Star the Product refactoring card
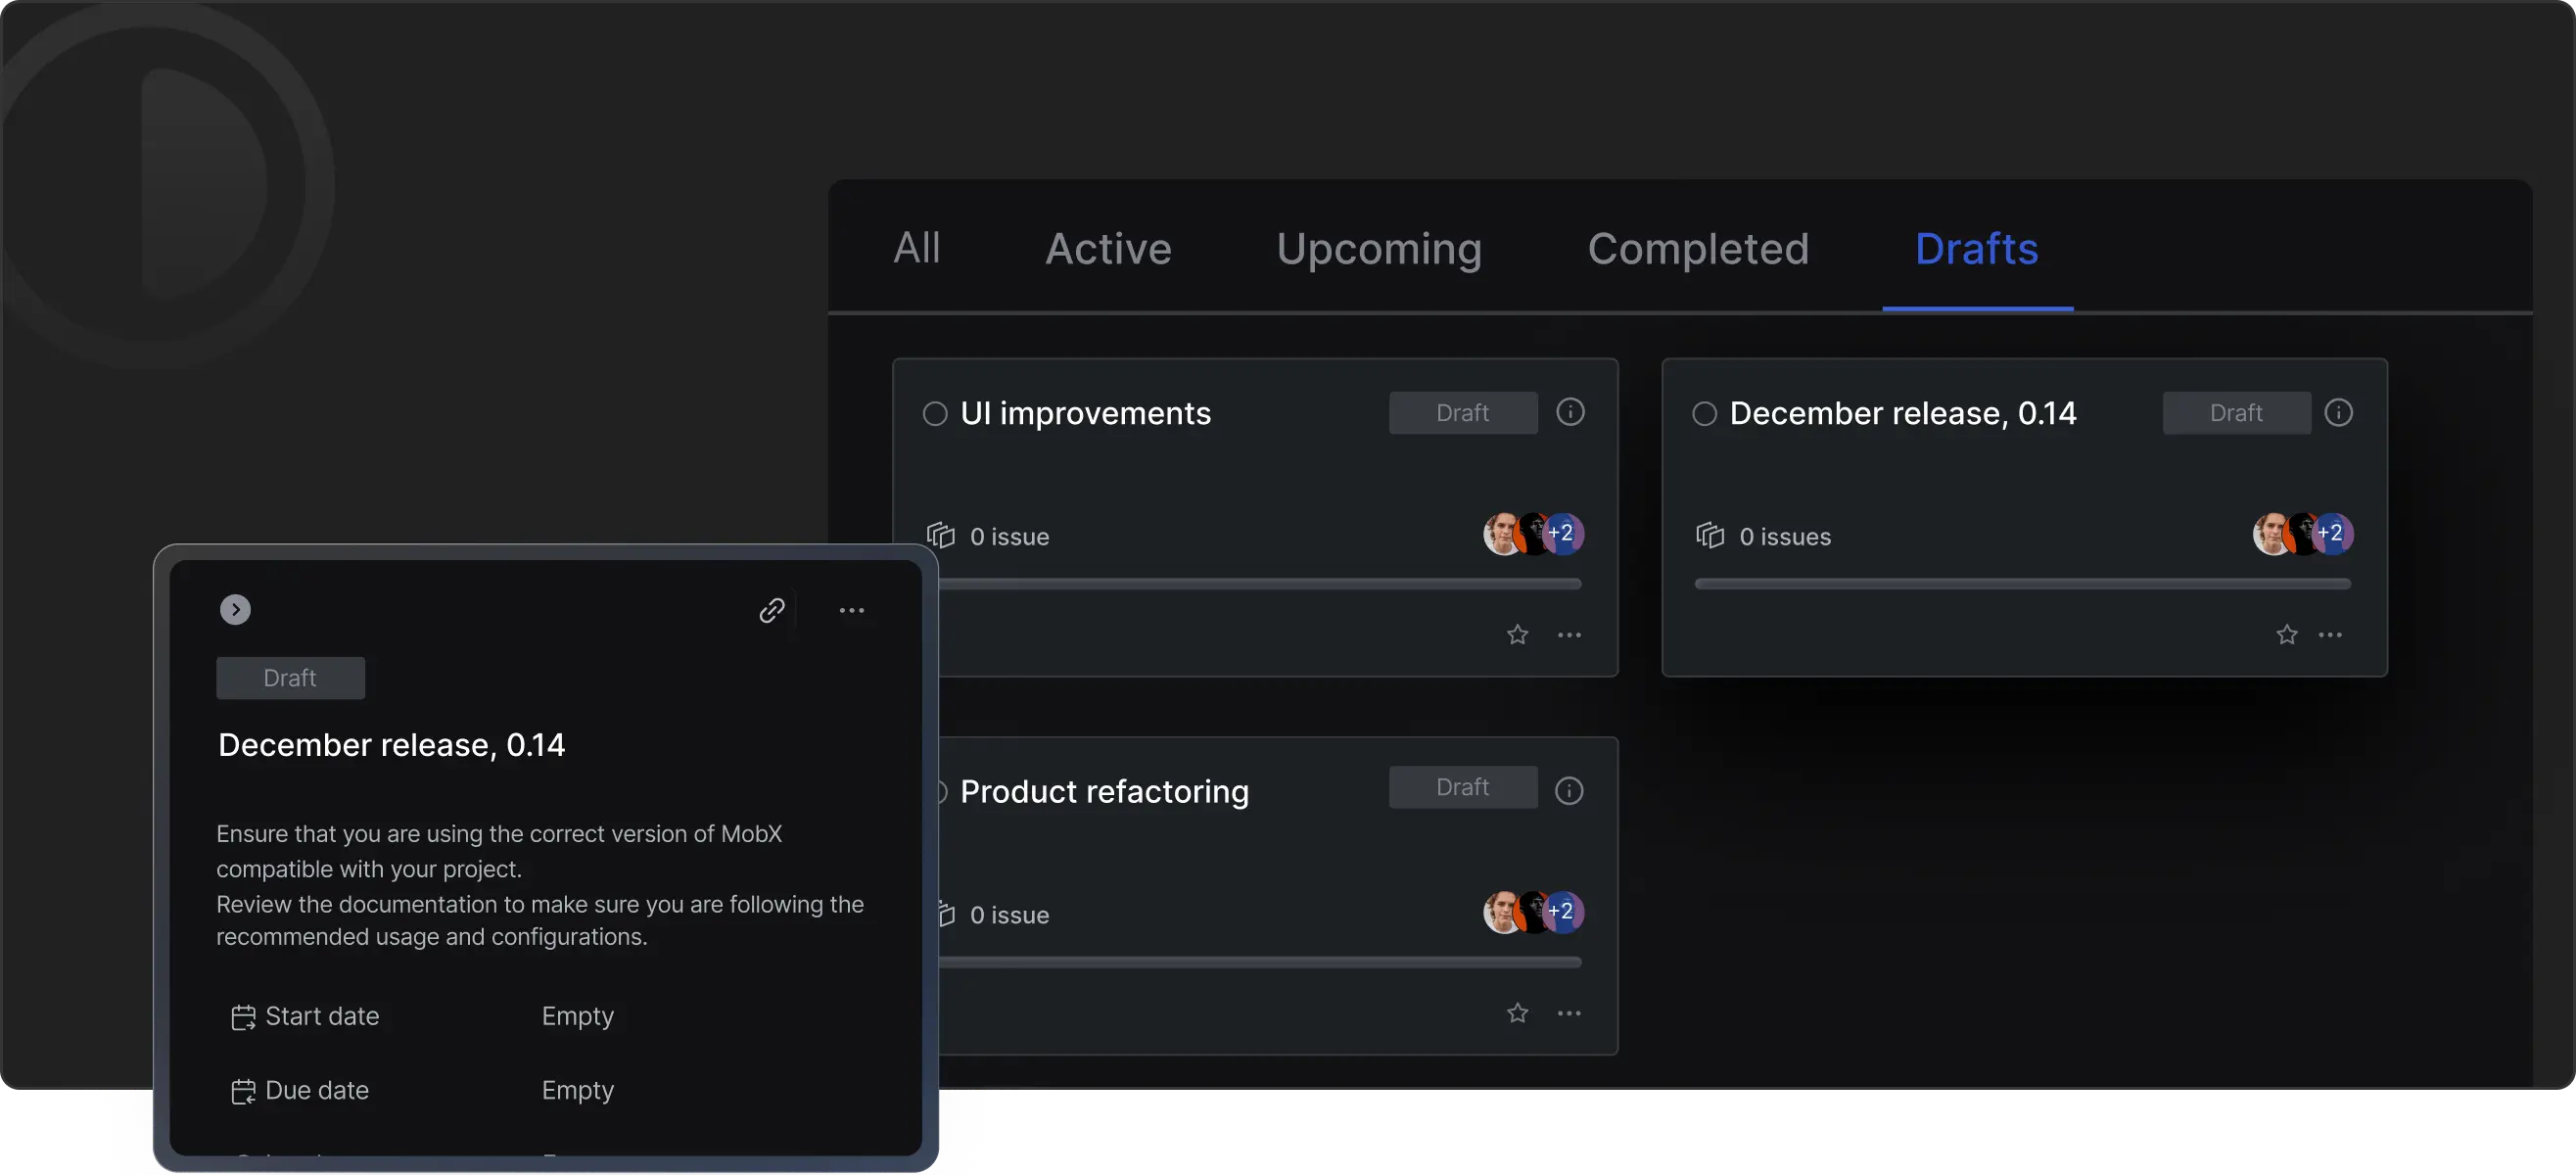The height and width of the screenshot is (1175, 2576). (x=1517, y=1013)
